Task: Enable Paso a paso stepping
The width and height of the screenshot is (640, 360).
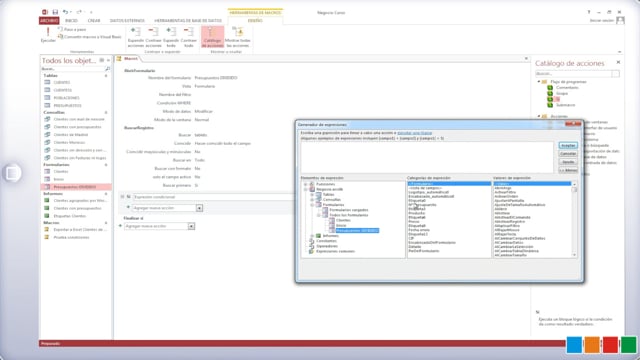Action: (x=72, y=29)
